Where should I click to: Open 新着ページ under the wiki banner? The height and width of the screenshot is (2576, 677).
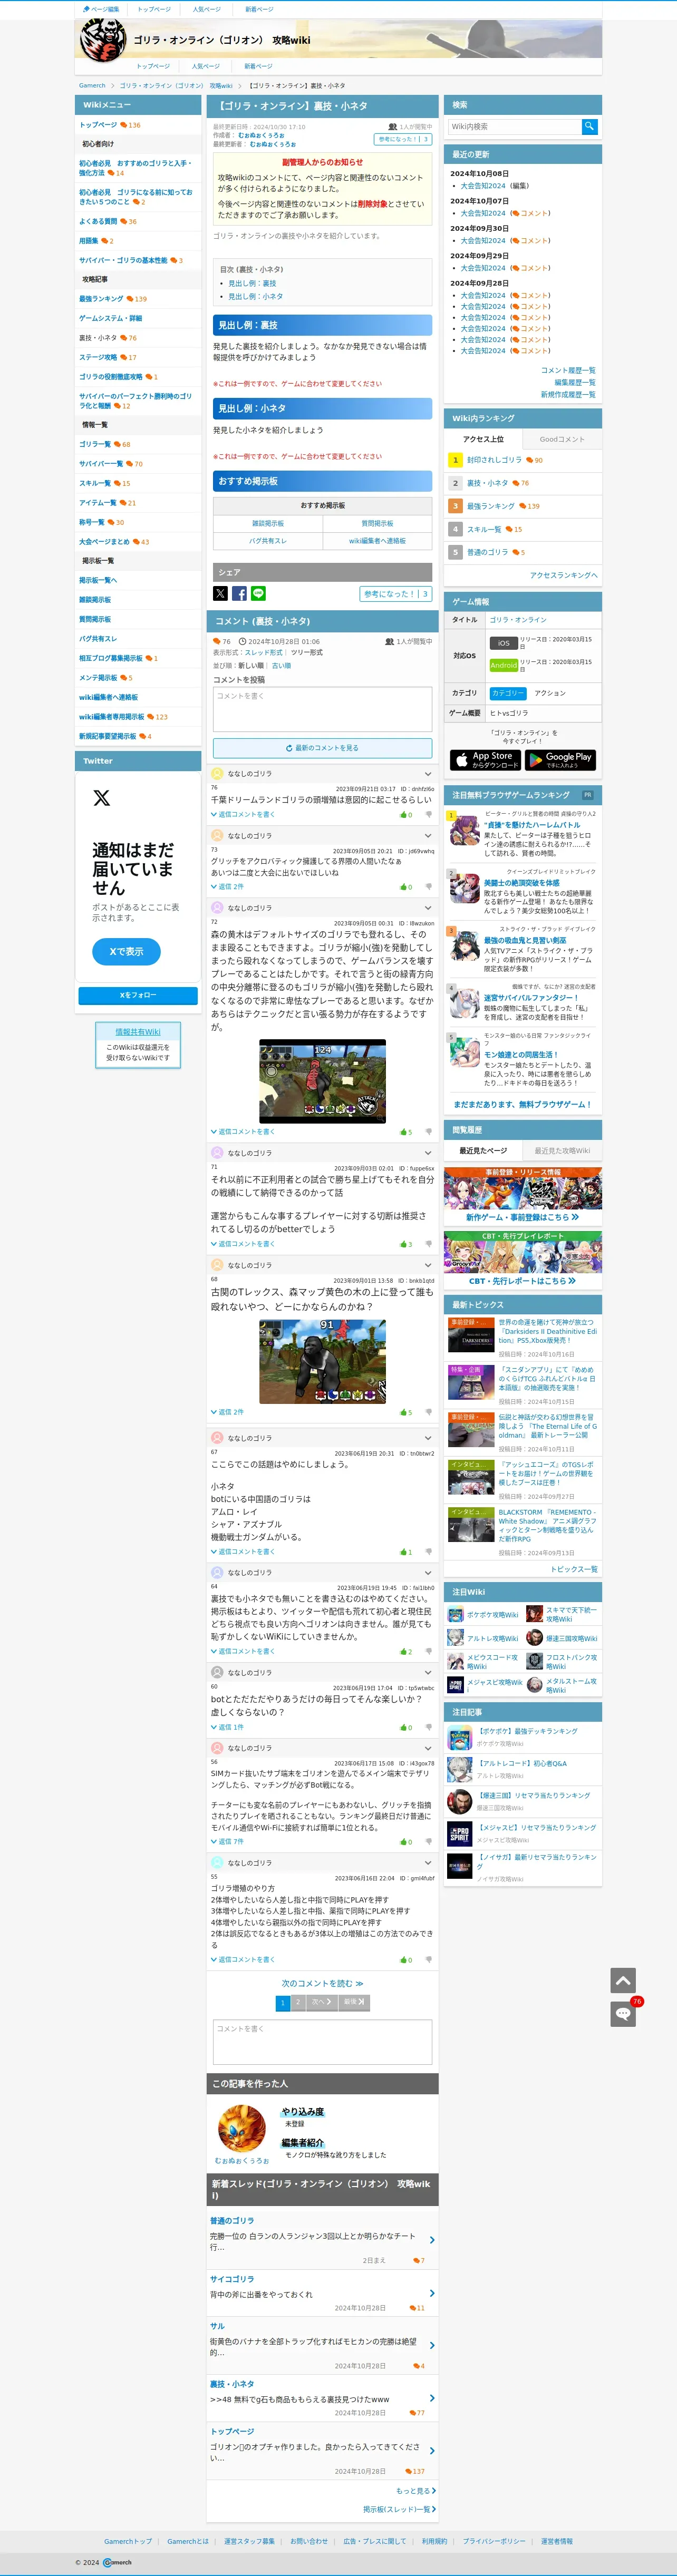pos(258,66)
